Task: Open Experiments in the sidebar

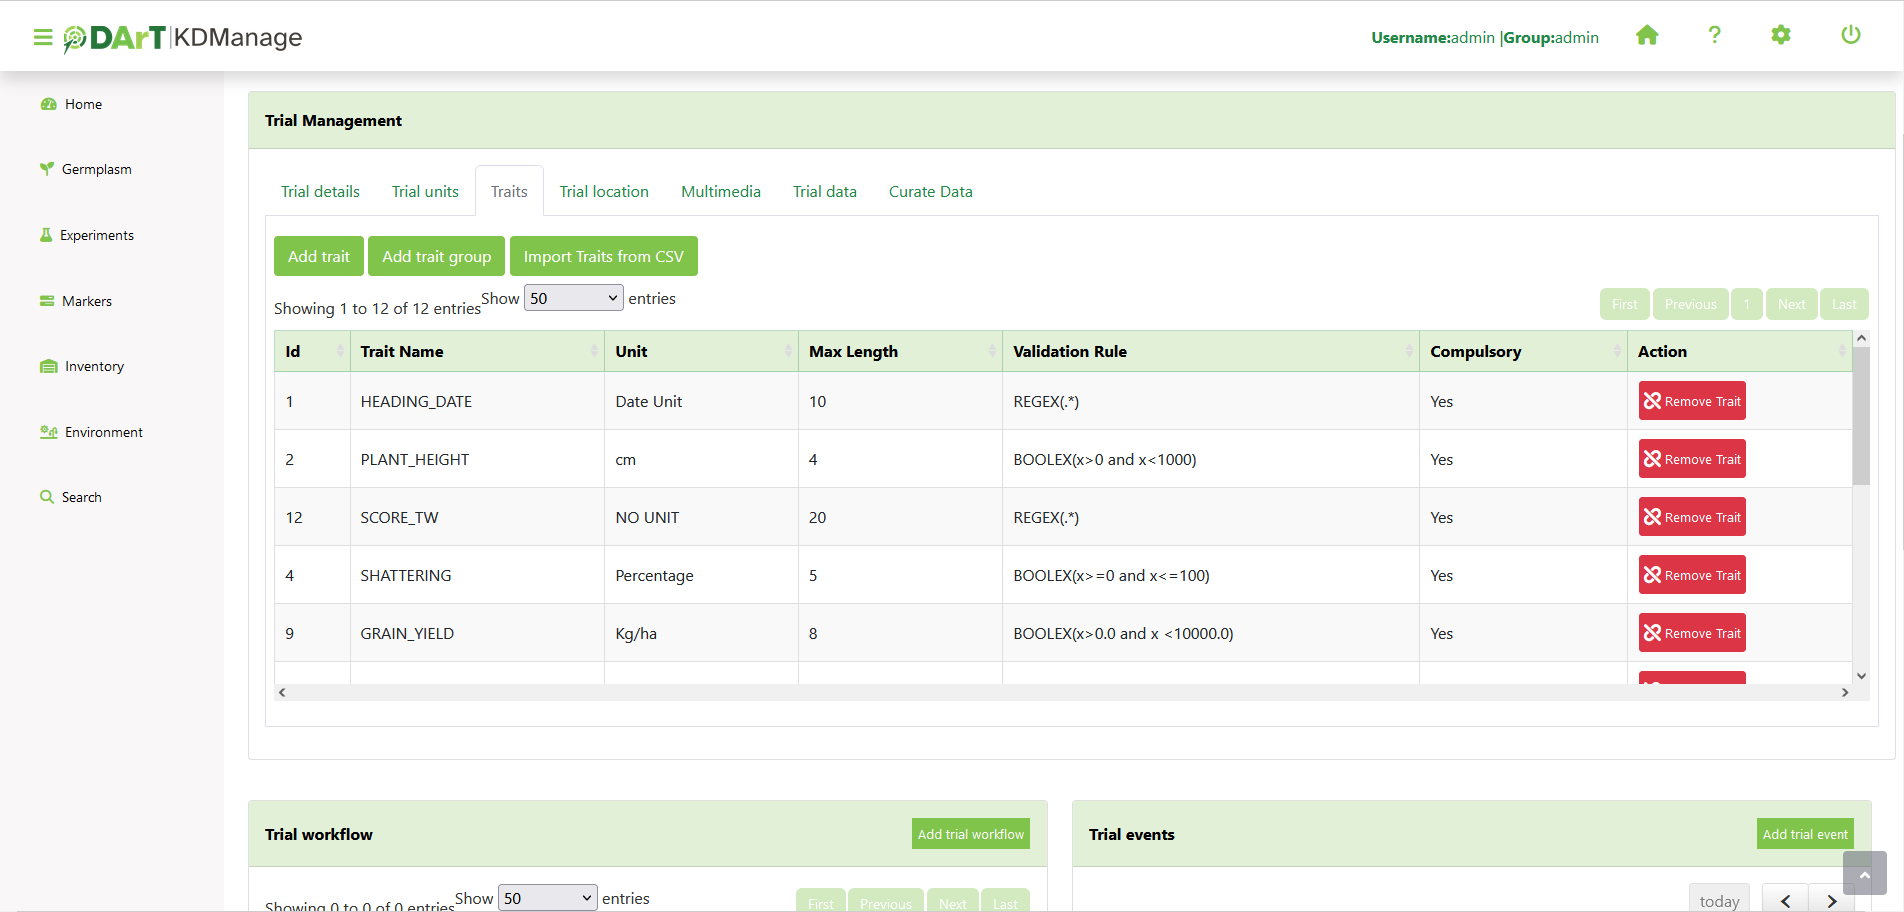Action: 96,235
